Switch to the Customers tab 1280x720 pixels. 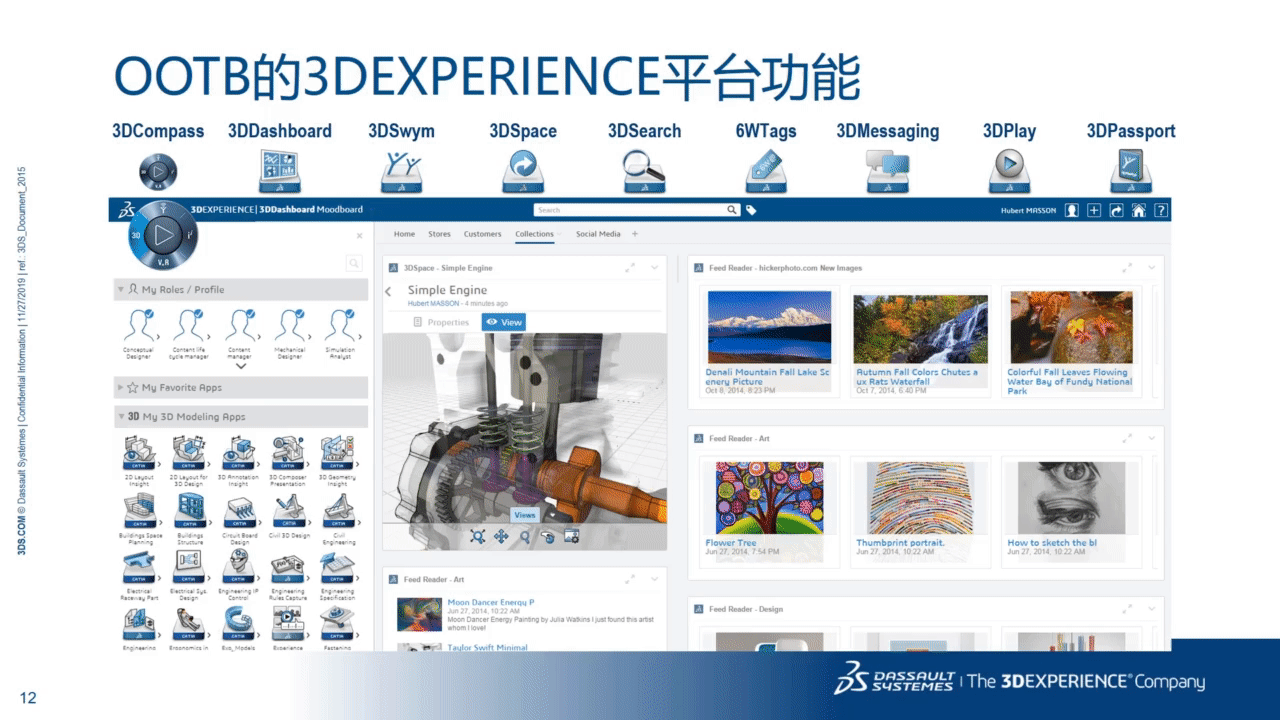[483, 234]
